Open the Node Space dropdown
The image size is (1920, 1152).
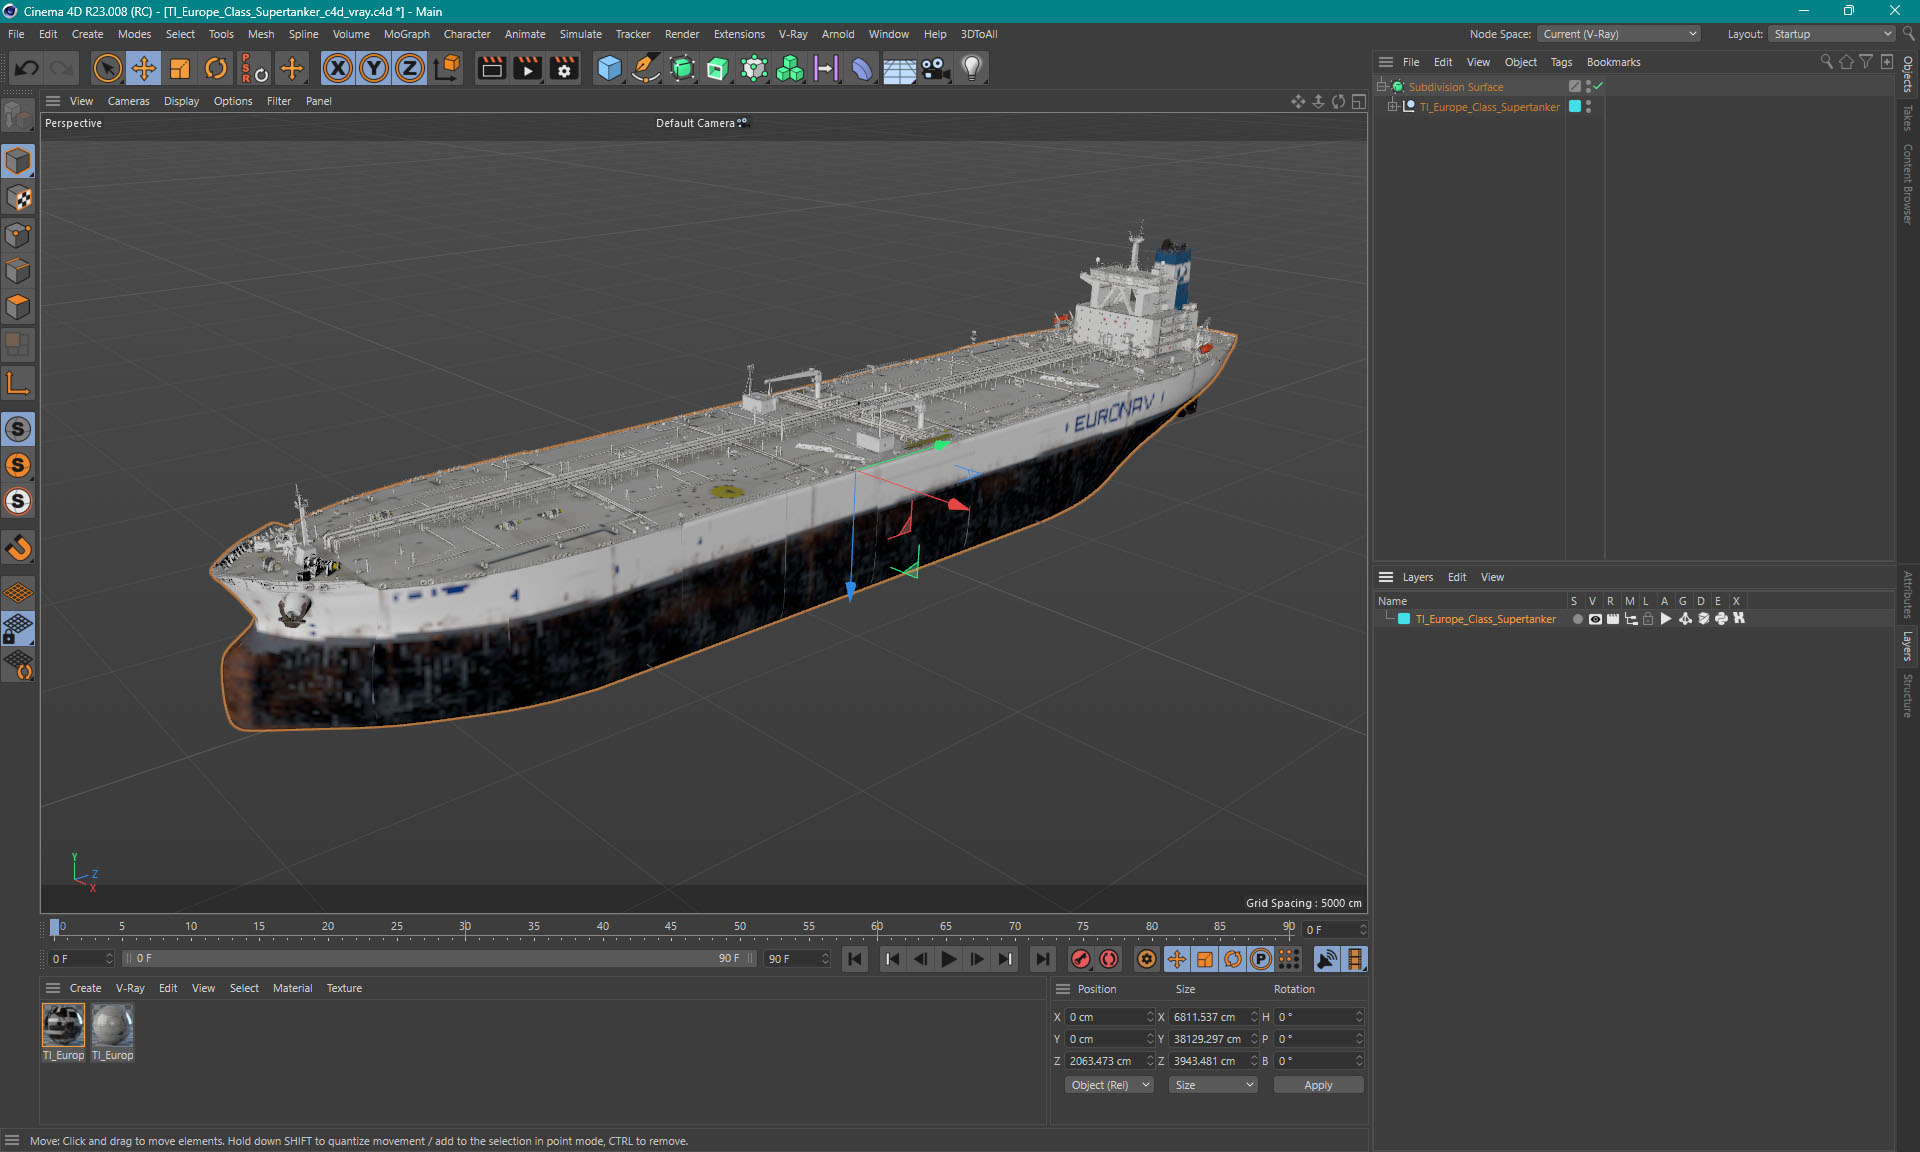[1619, 34]
